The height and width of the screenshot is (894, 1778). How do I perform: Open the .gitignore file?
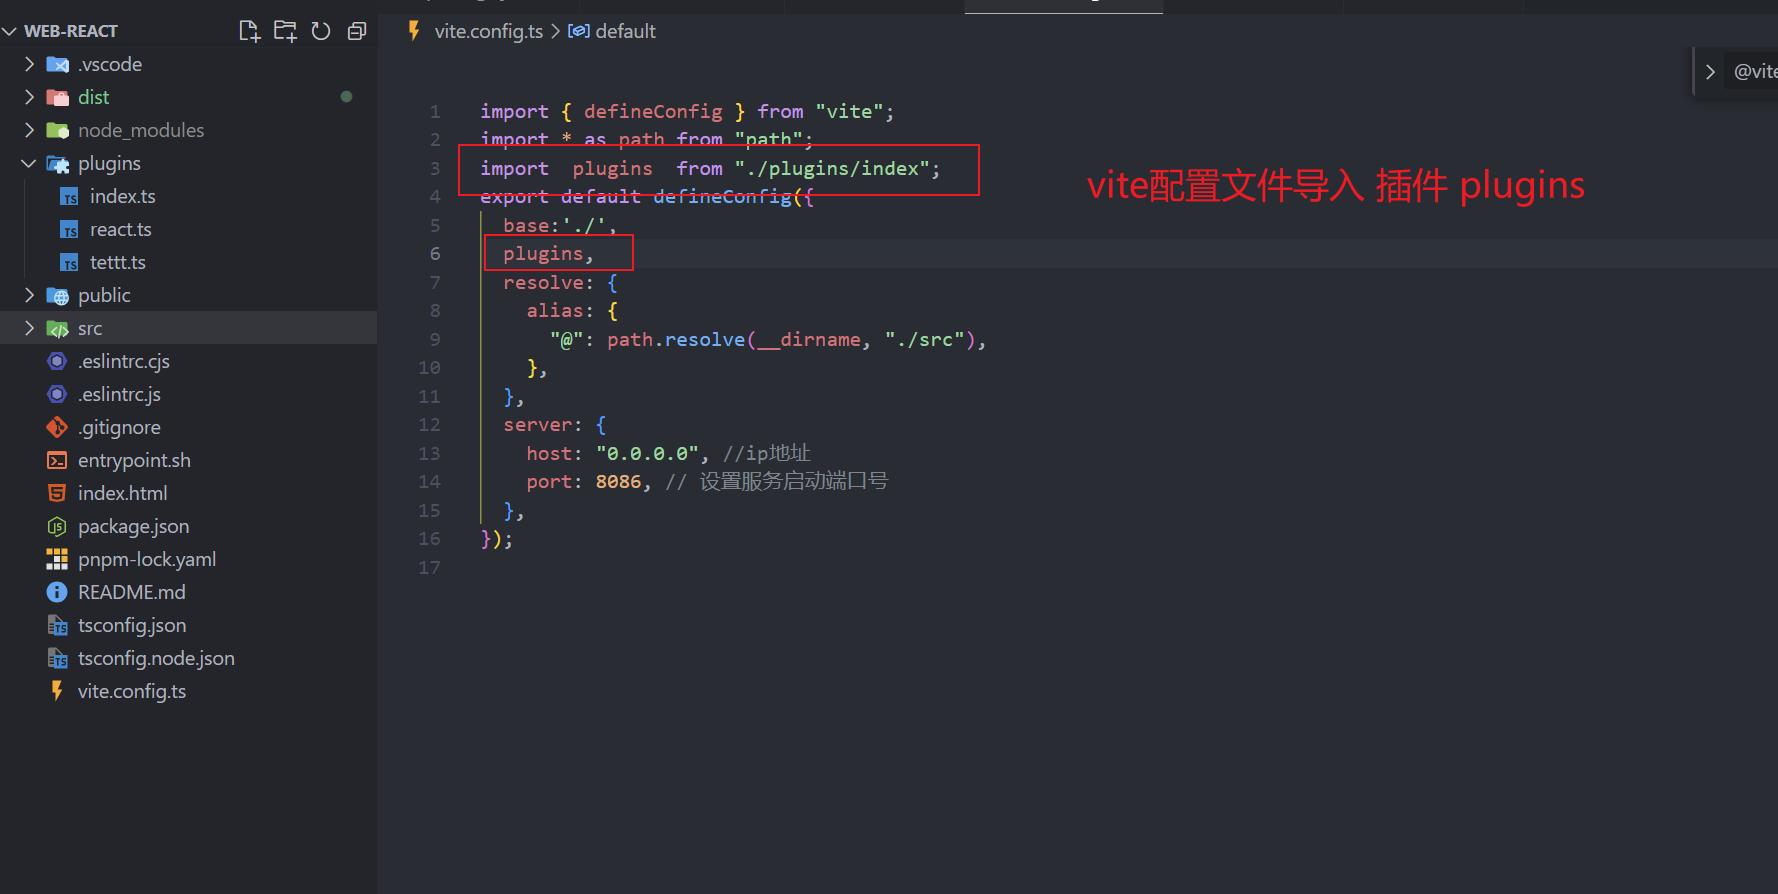[119, 427]
